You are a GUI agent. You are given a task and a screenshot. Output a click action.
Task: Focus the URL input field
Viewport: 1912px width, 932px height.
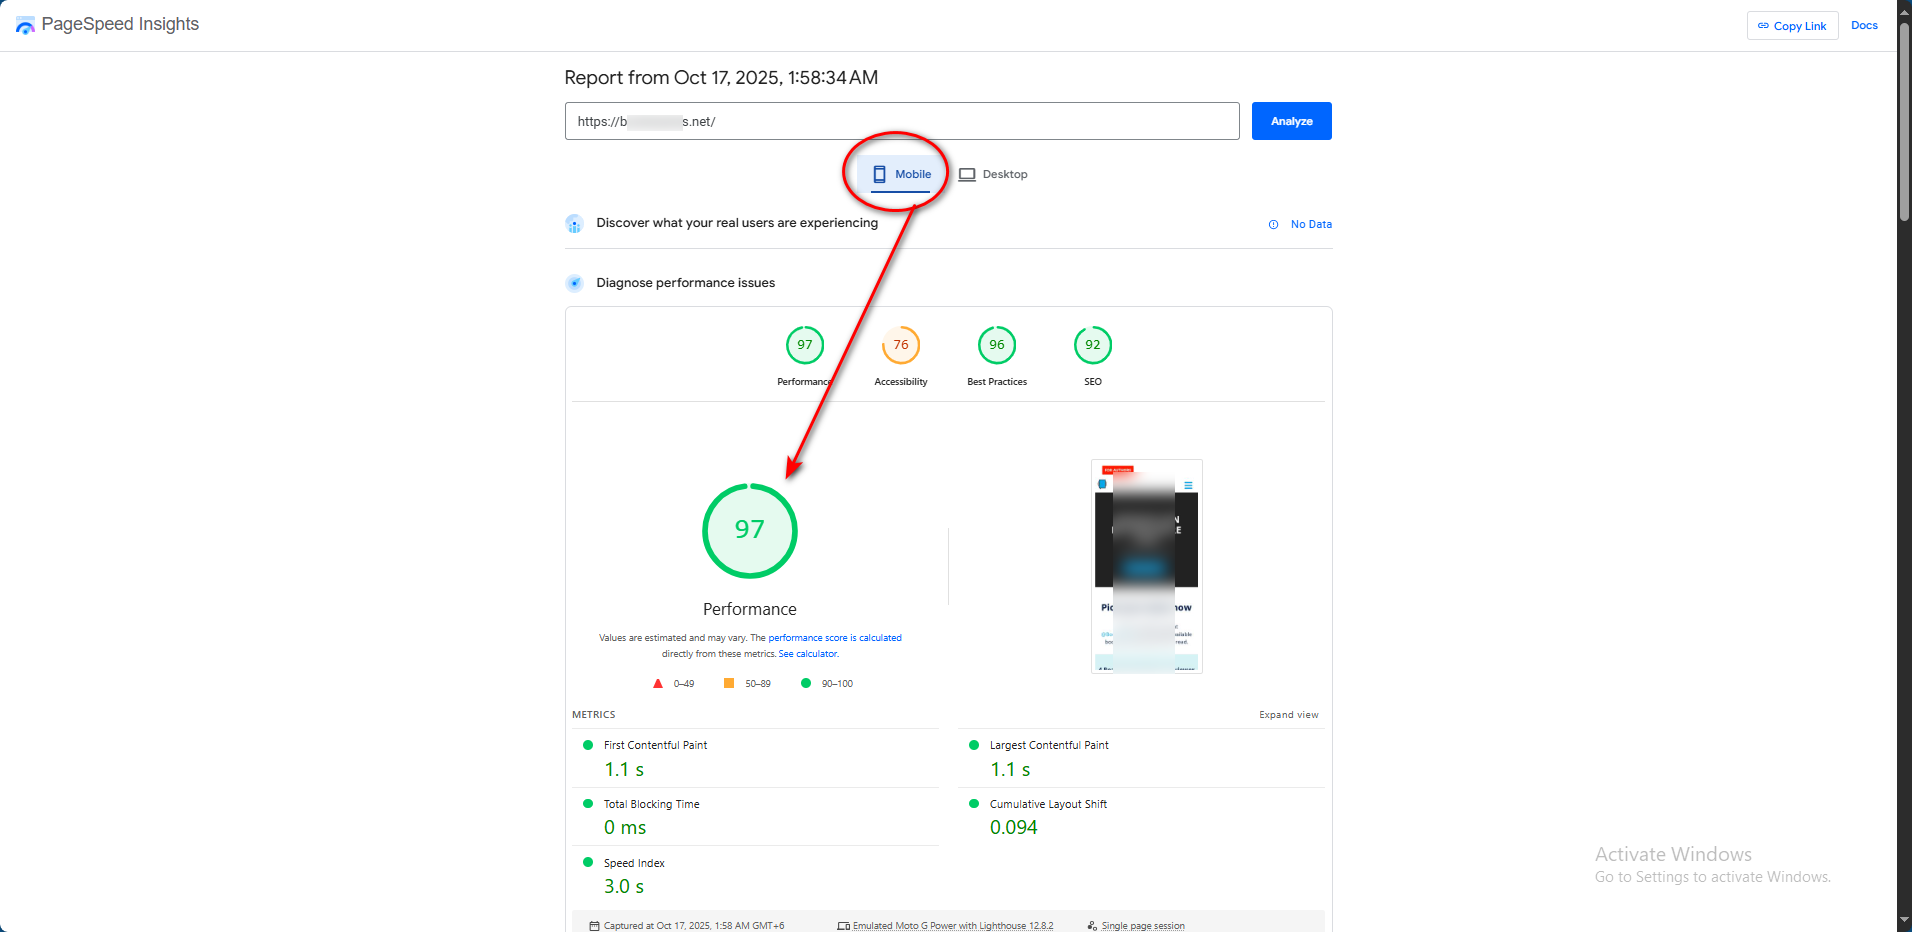[x=902, y=121]
